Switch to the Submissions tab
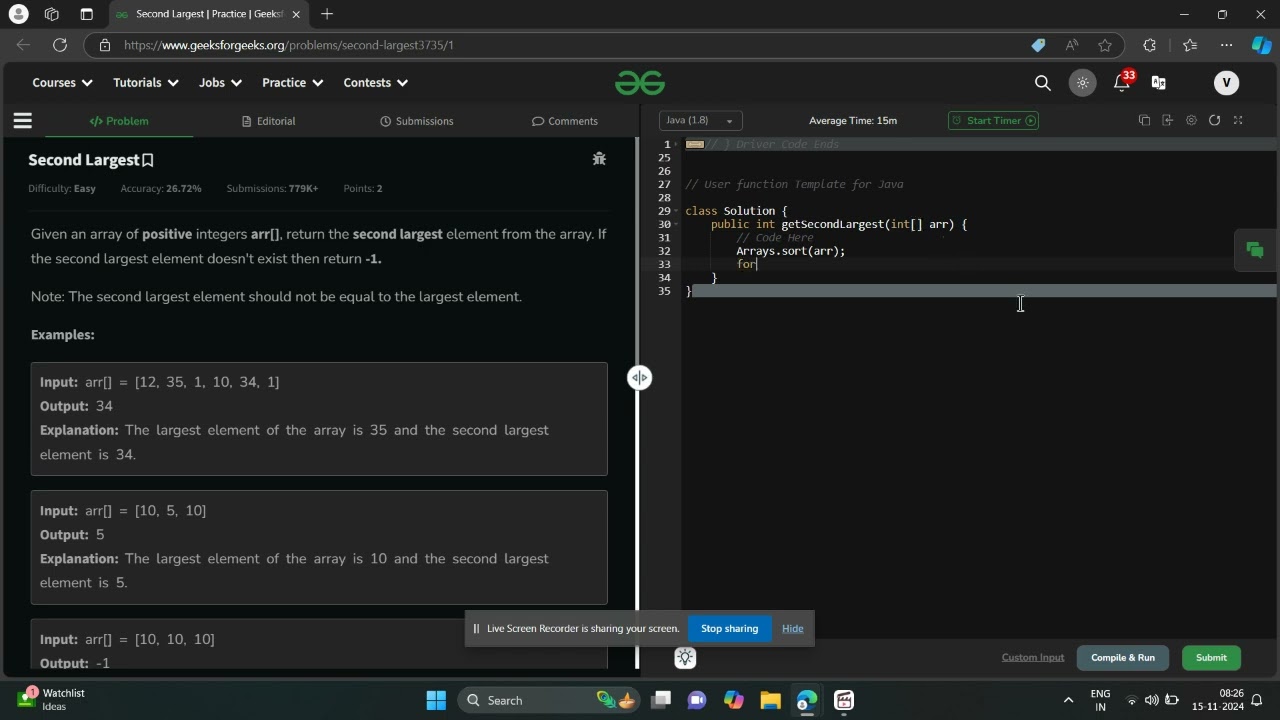1280x720 pixels. tap(417, 121)
